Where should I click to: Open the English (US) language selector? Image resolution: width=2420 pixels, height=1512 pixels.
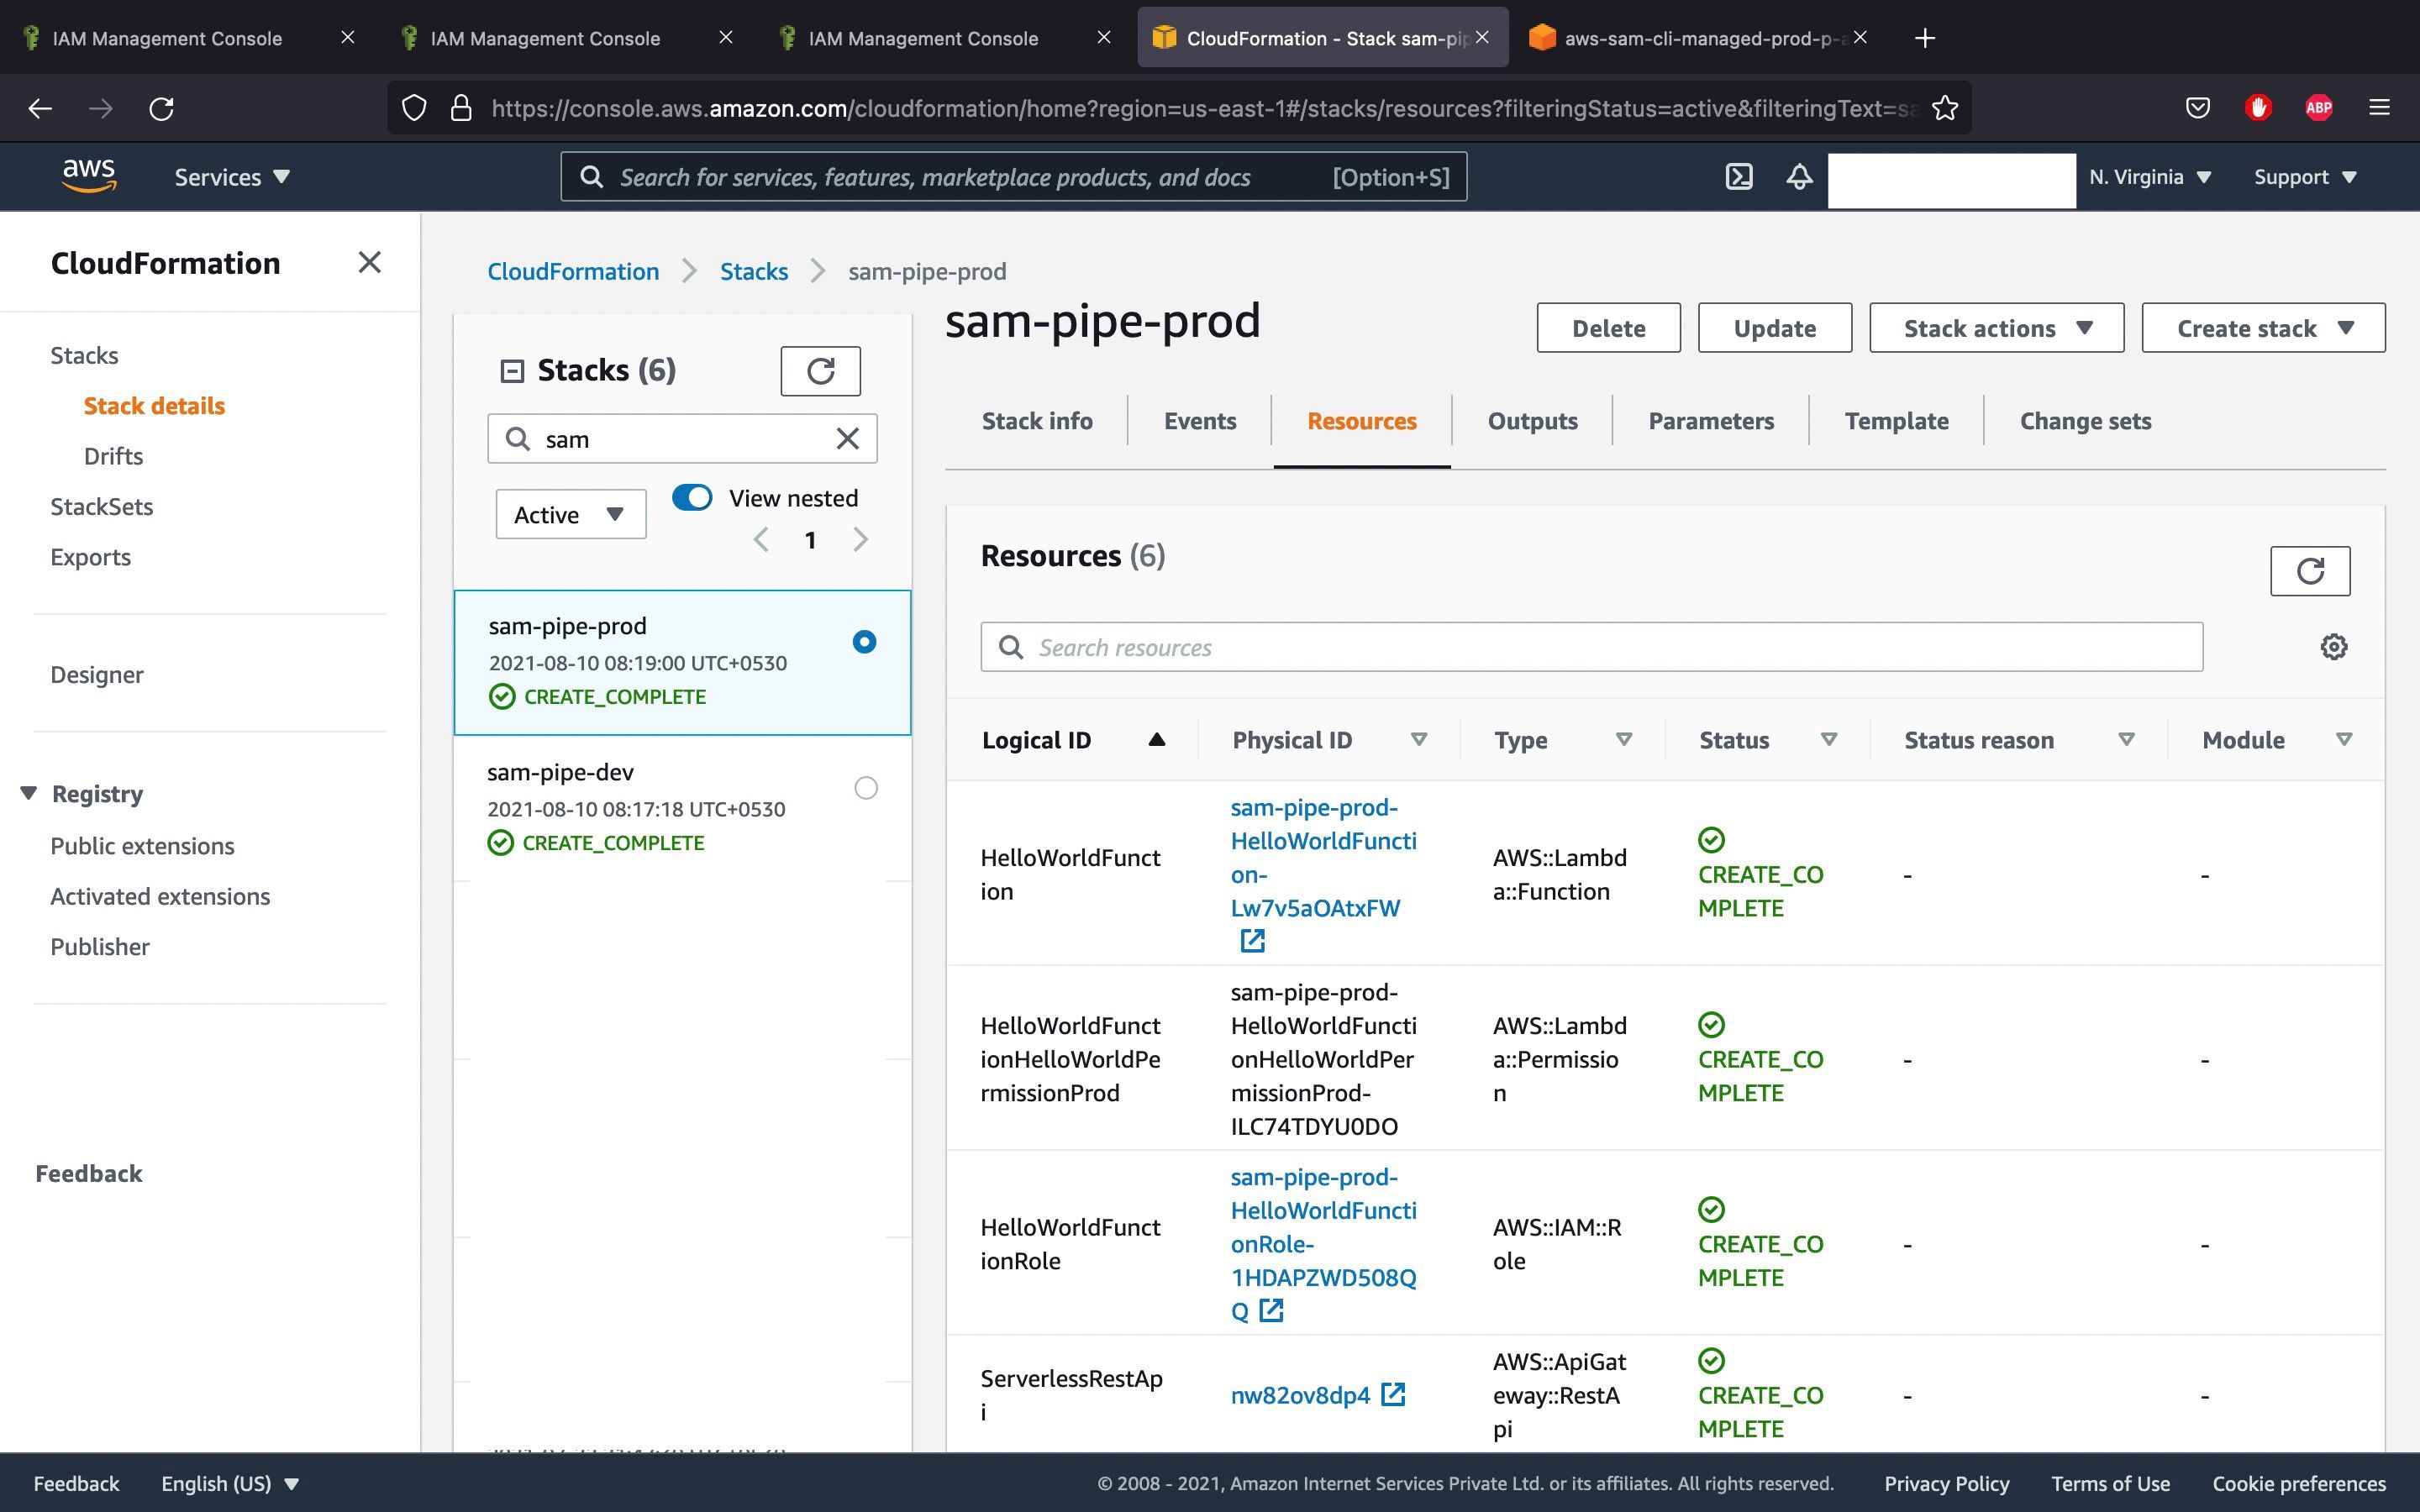(231, 1483)
